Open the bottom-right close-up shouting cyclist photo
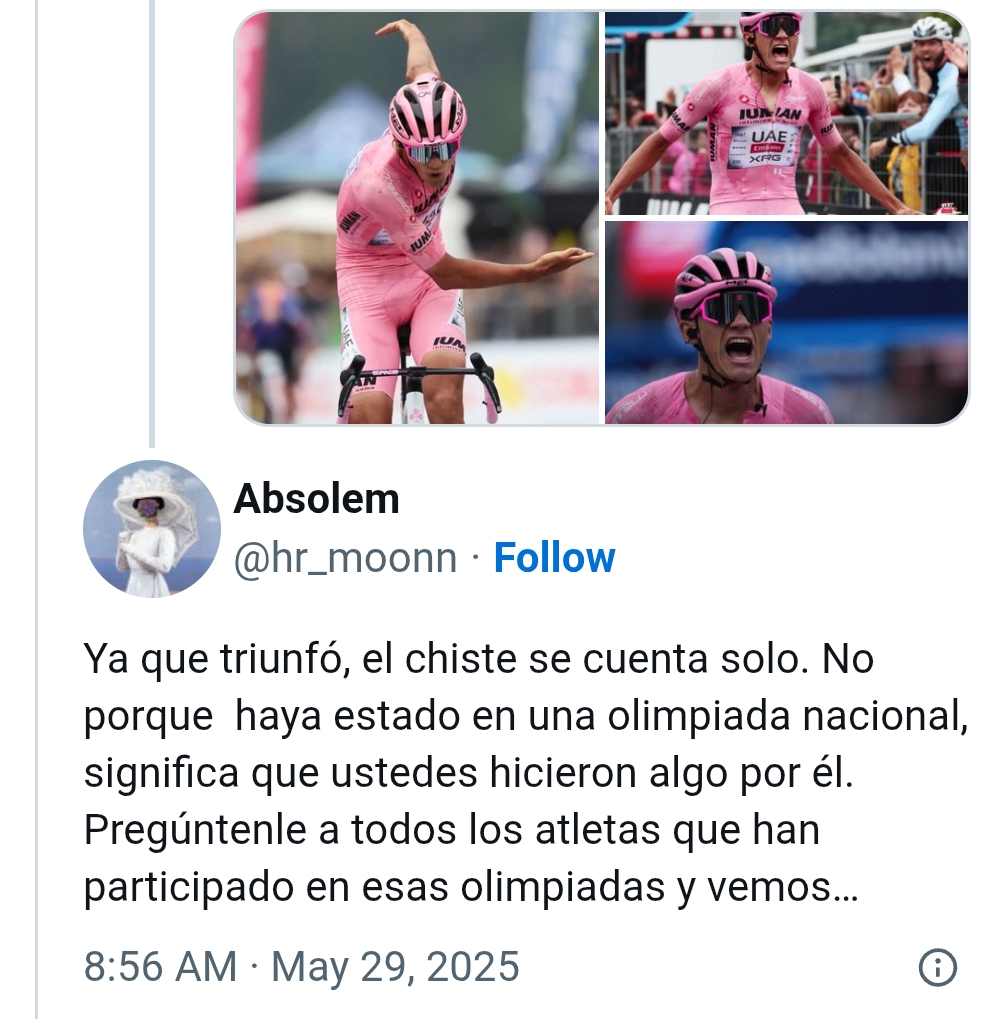The width and height of the screenshot is (1006, 1019). coord(786,323)
